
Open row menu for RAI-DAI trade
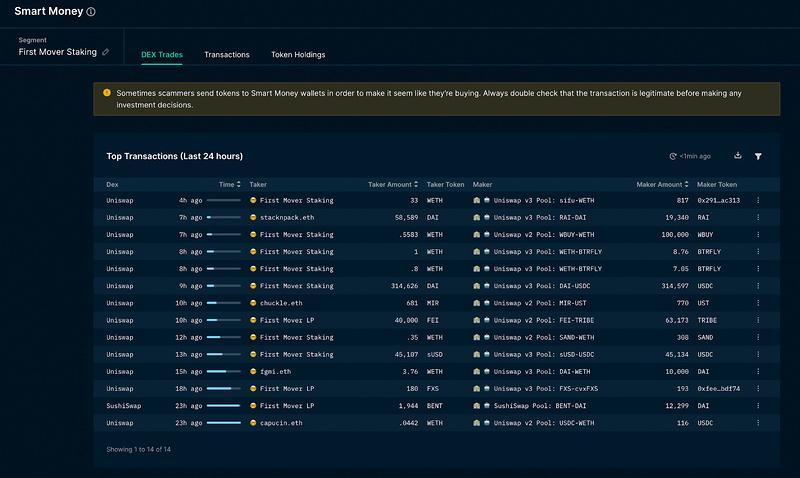pyautogui.click(x=758, y=217)
